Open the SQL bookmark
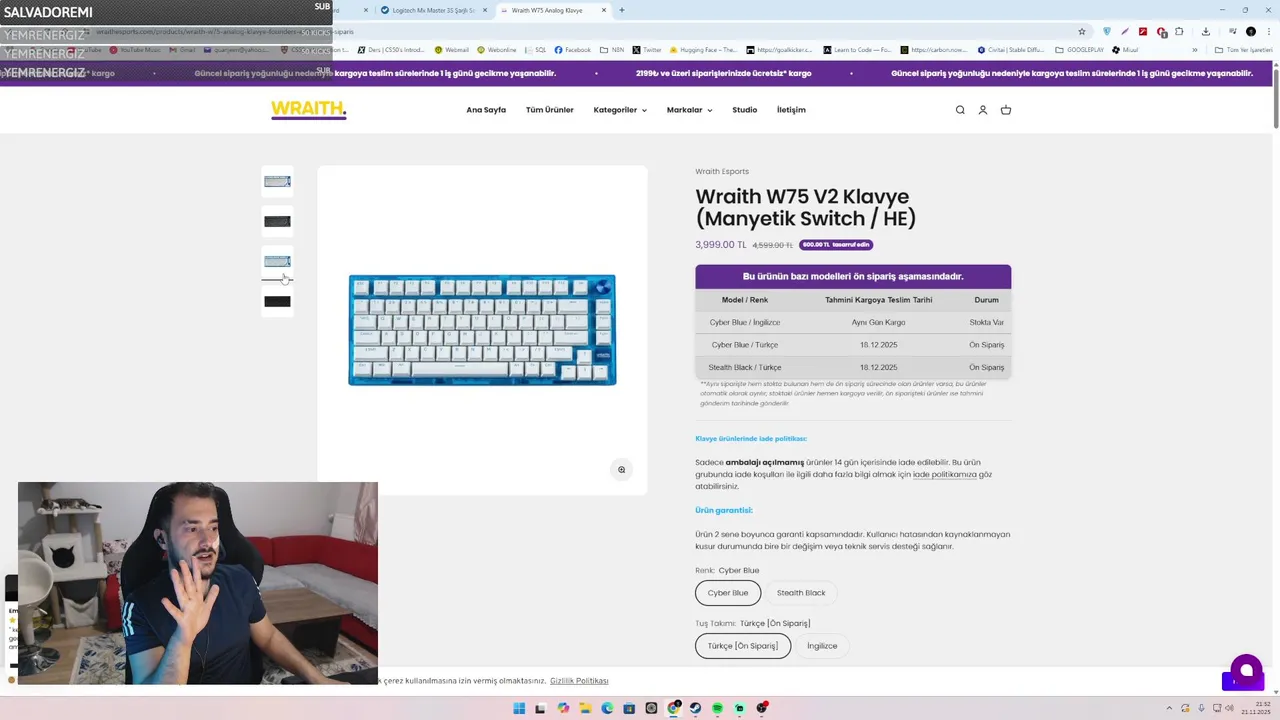The image size is (1280, 720). pyautogui.click(x=535, y=50)
